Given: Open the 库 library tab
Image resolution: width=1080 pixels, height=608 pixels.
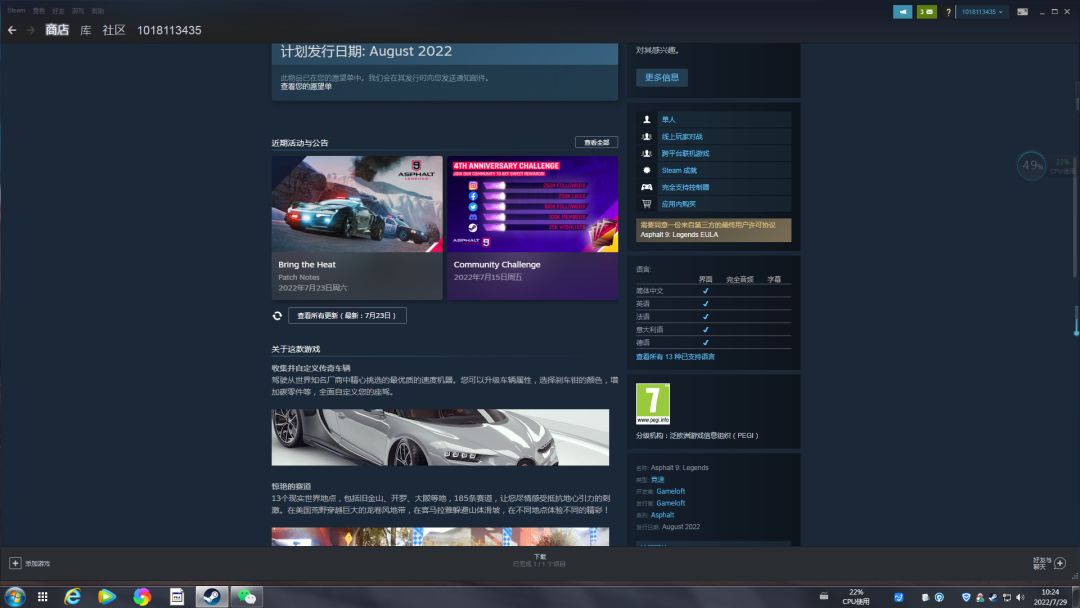Looking at the screenshot, I should [x=85, y=30].
